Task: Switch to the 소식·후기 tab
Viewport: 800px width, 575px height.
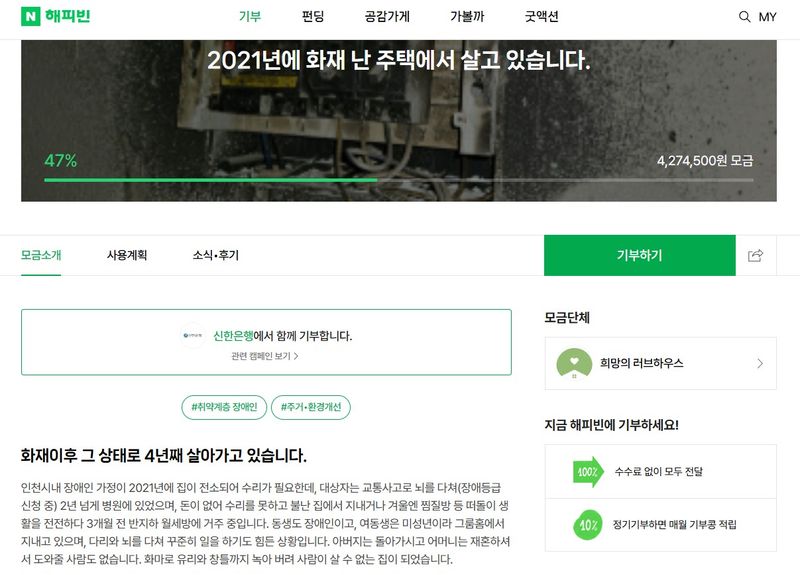Action: tap(215, 255)
